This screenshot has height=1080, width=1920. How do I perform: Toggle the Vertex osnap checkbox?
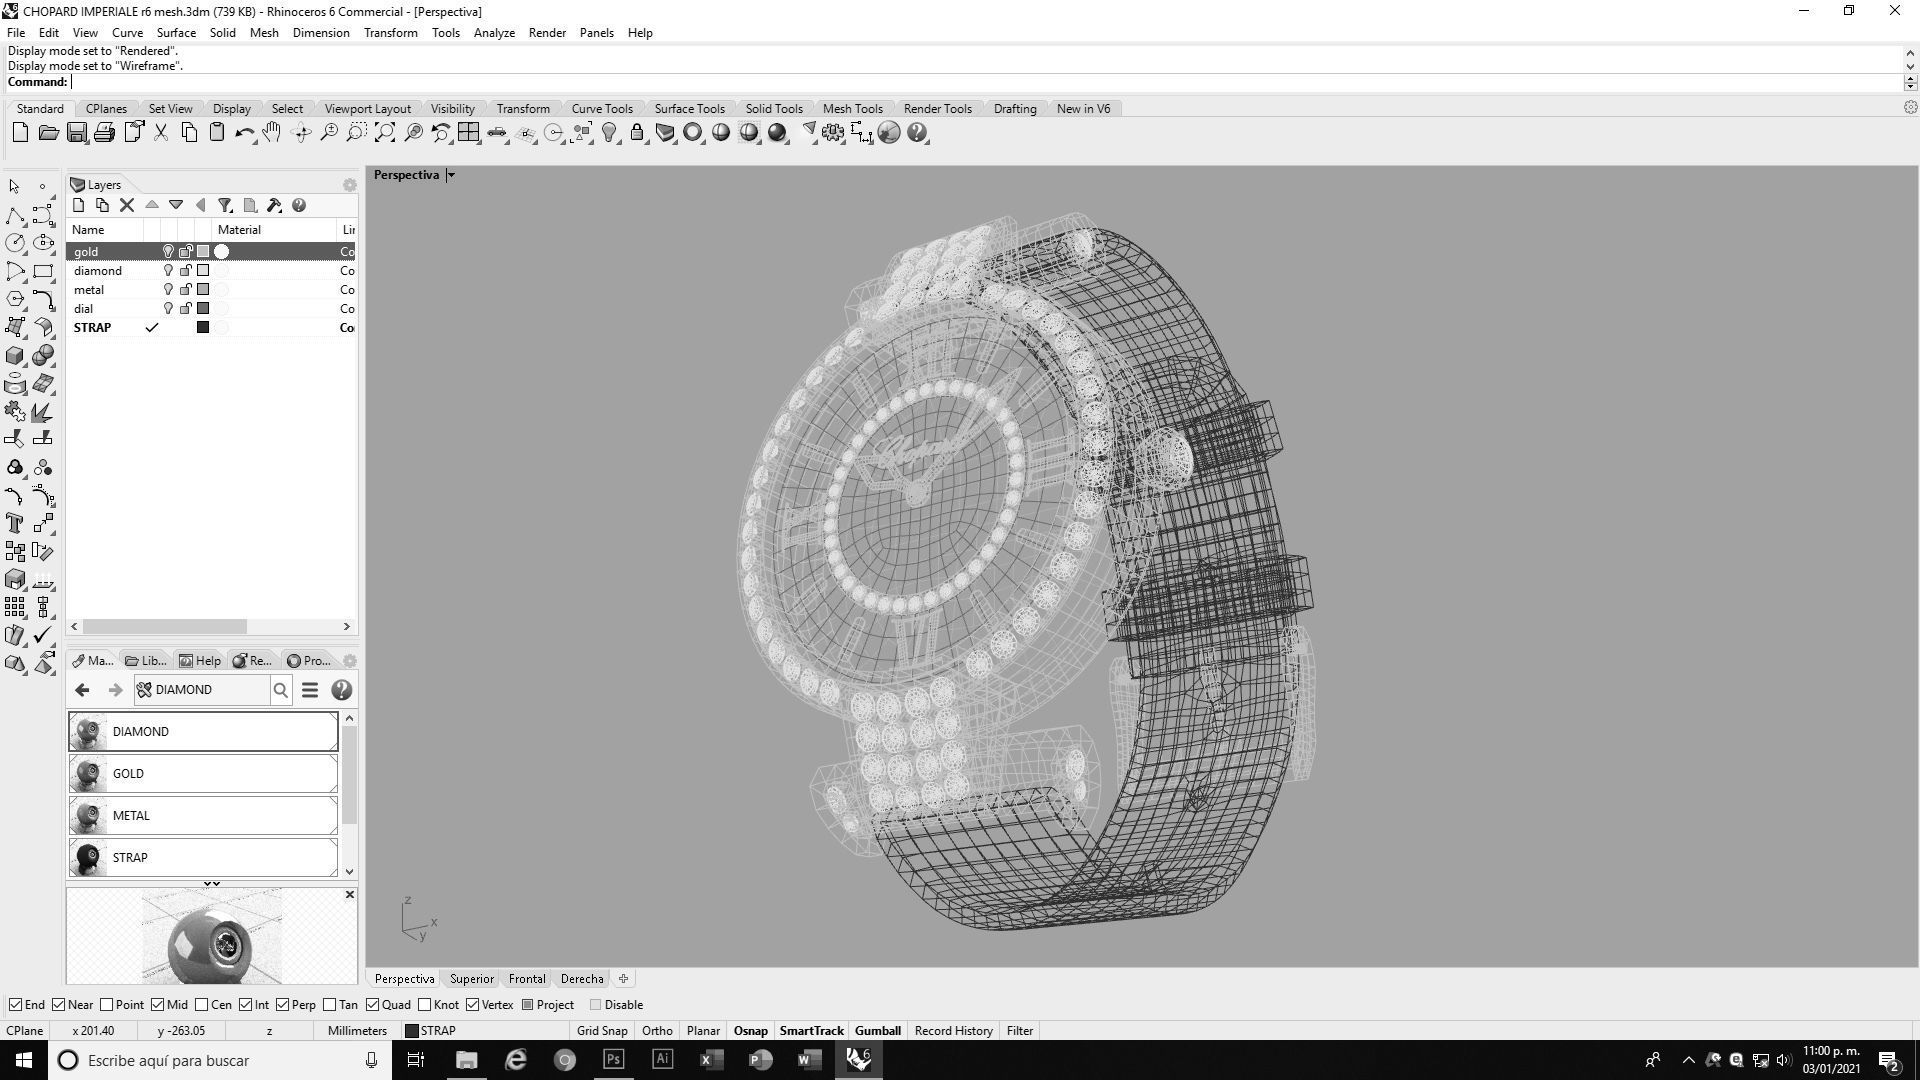click(472, 1005)
